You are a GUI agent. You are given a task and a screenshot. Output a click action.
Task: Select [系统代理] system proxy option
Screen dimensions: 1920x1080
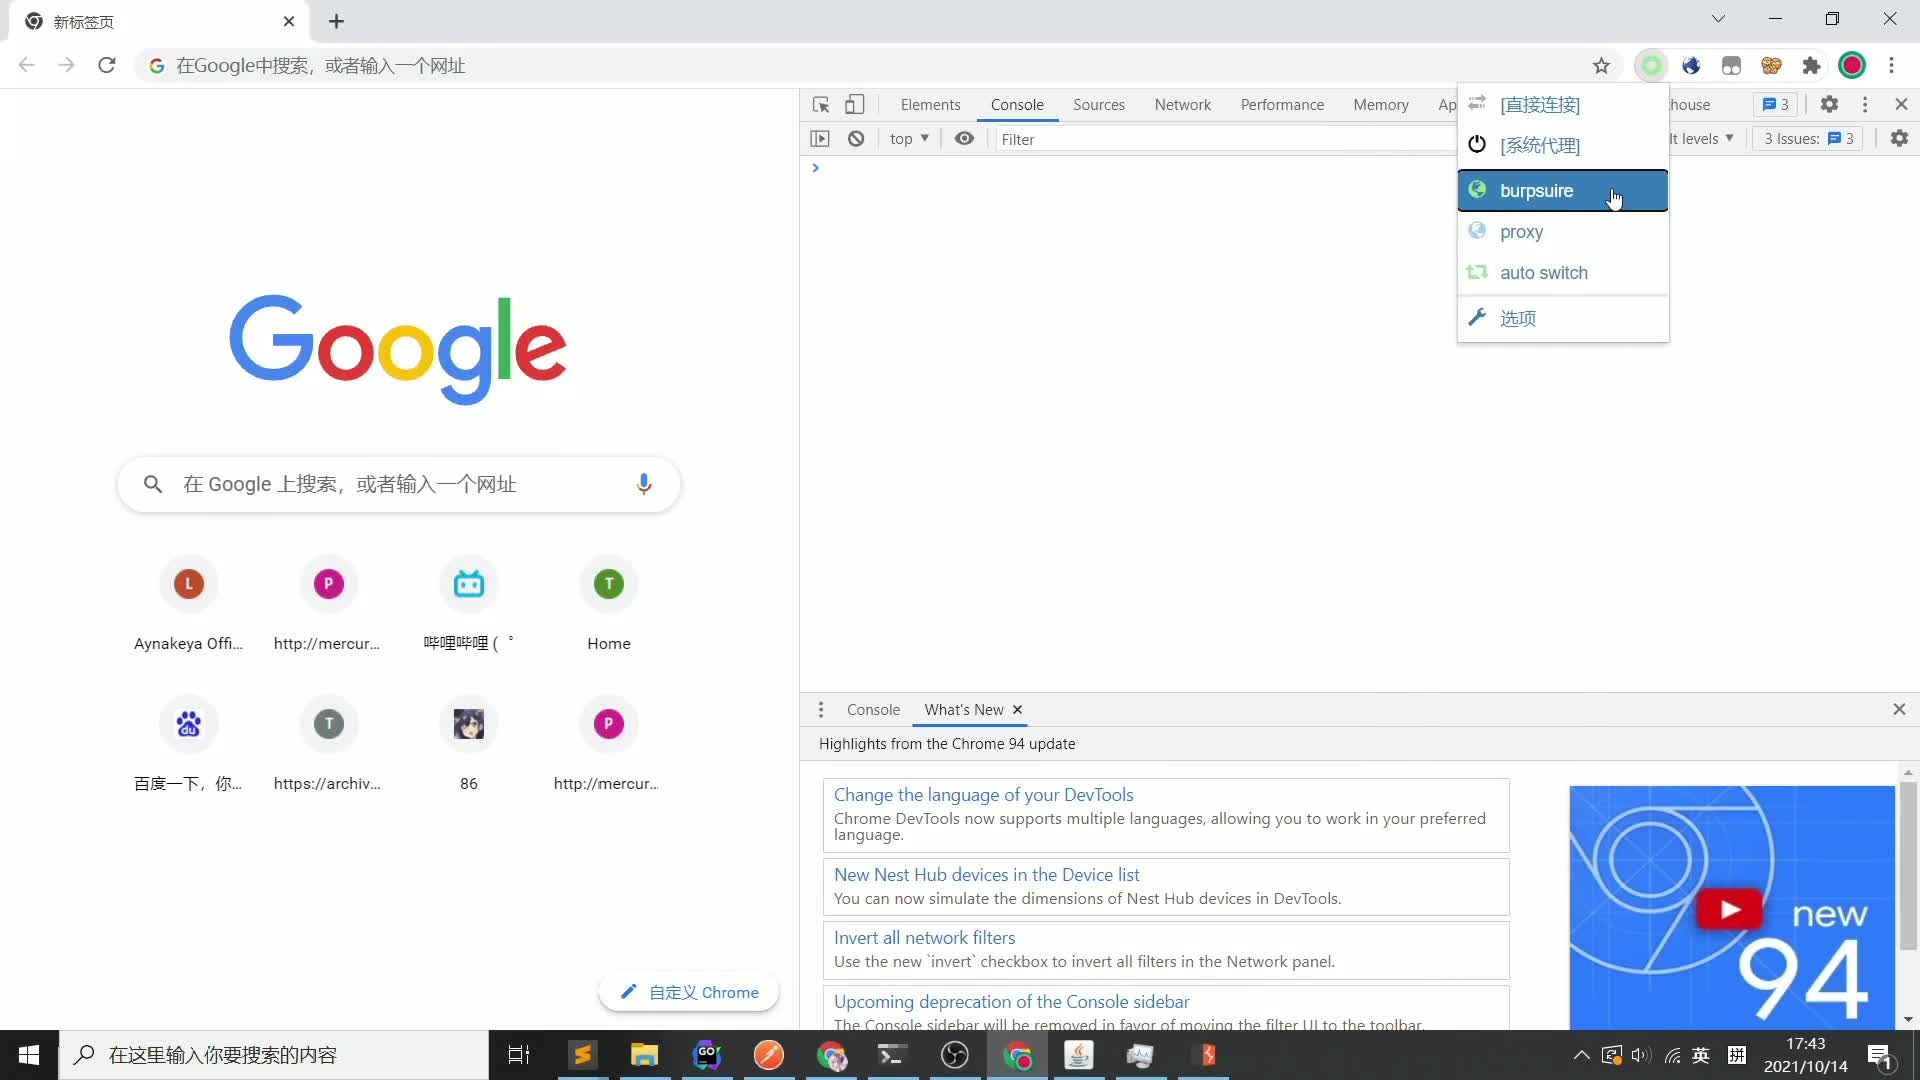click(x=1562, y=146)
